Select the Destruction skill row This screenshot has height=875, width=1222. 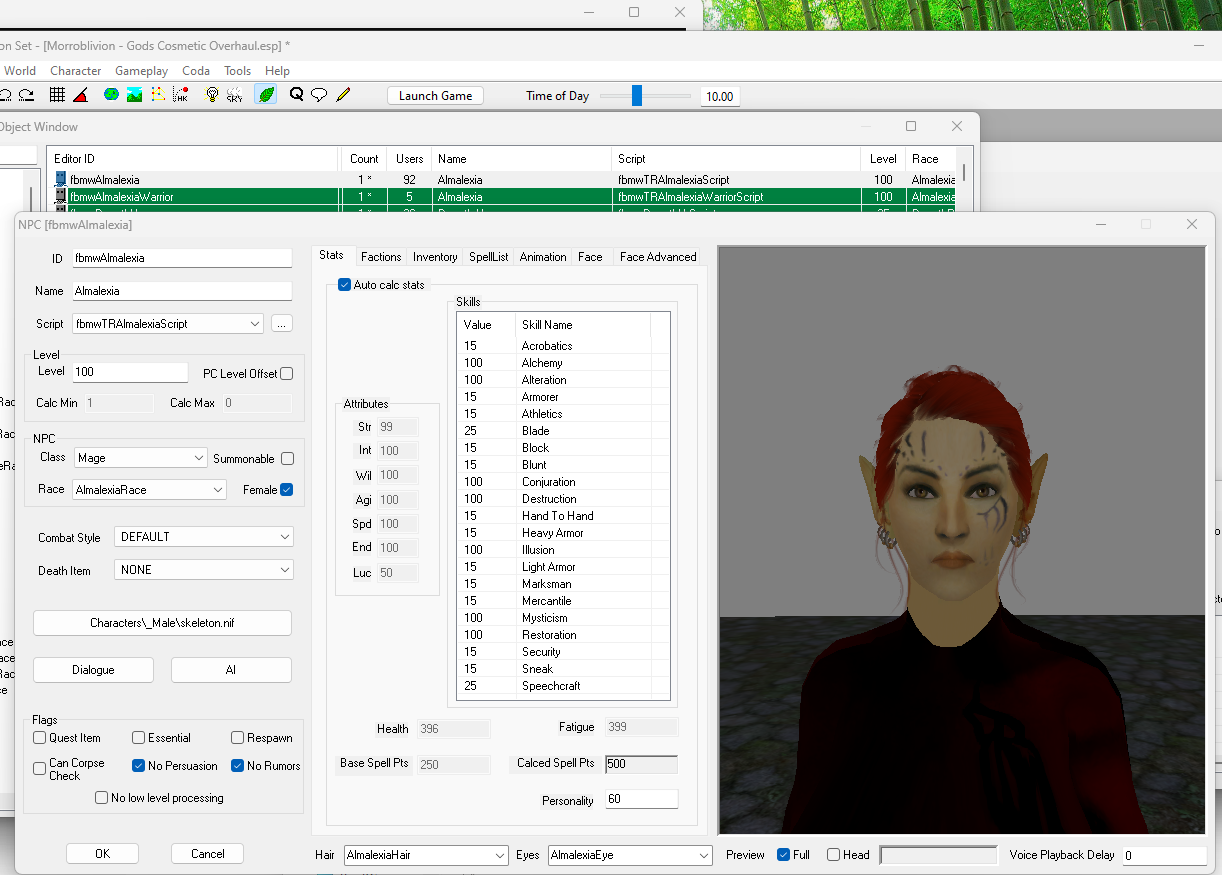click(x=563, y=499)
